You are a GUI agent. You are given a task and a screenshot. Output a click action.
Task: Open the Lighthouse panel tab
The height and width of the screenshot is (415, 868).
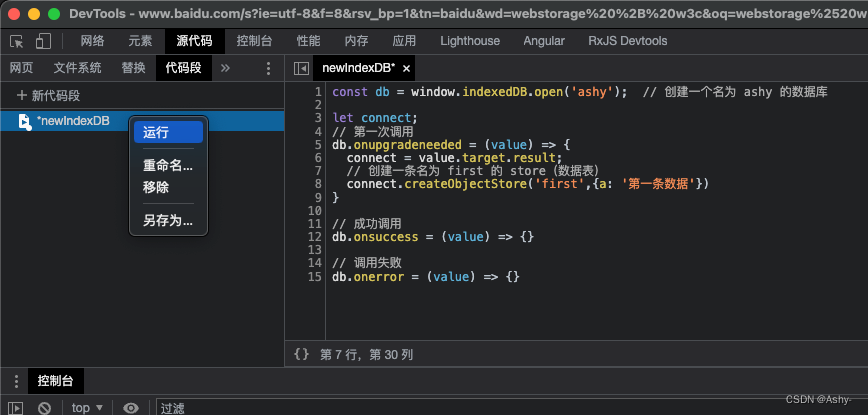[x=470, y=41]
